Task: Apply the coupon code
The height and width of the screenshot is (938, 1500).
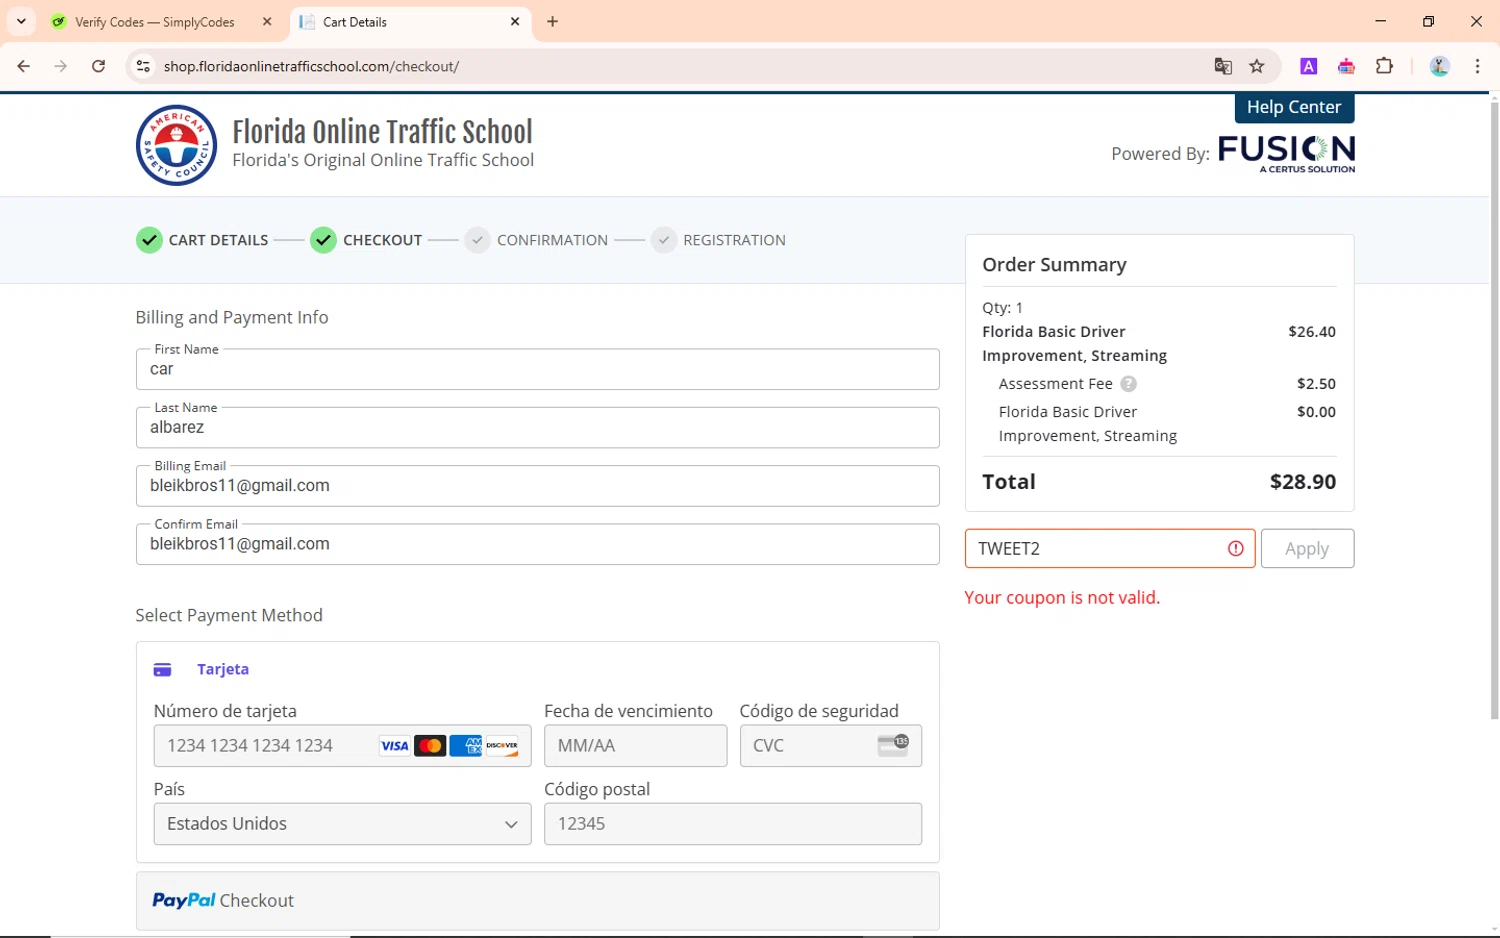Action: pyautogui.click(x=1307, y=548)
